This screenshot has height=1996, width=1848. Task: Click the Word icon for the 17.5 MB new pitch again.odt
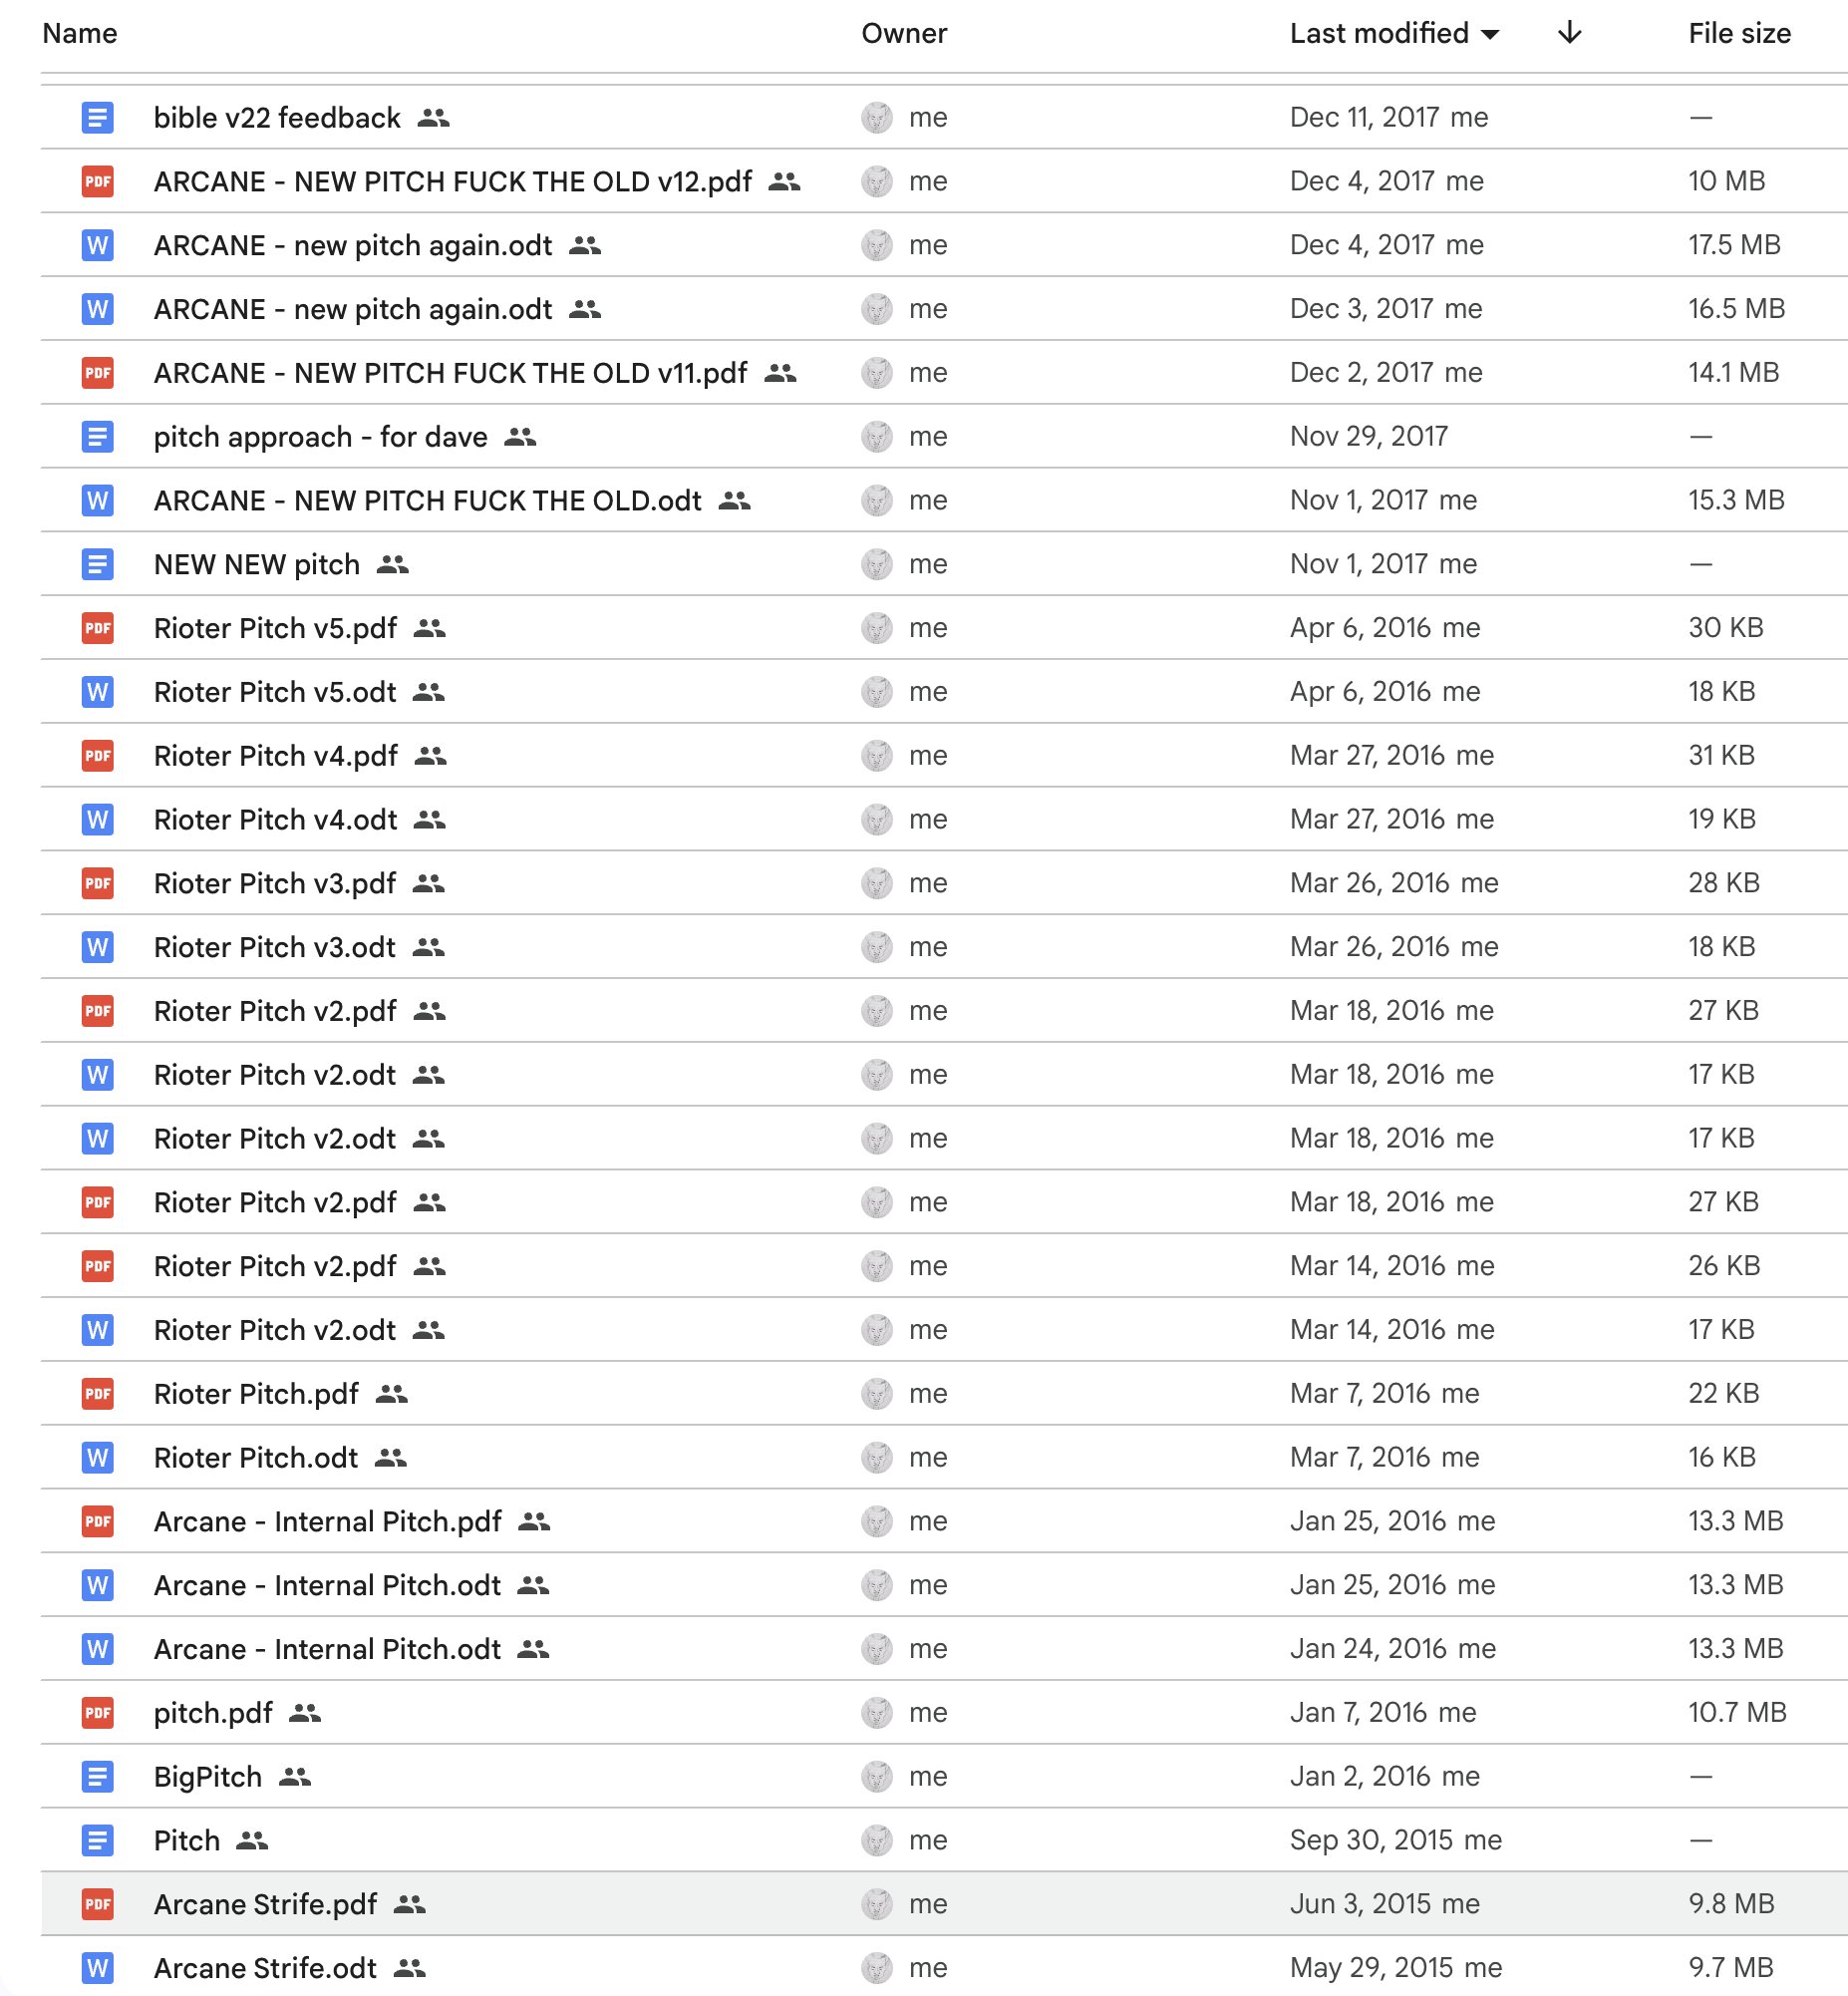pyautogui.click(x=97, y=245)
